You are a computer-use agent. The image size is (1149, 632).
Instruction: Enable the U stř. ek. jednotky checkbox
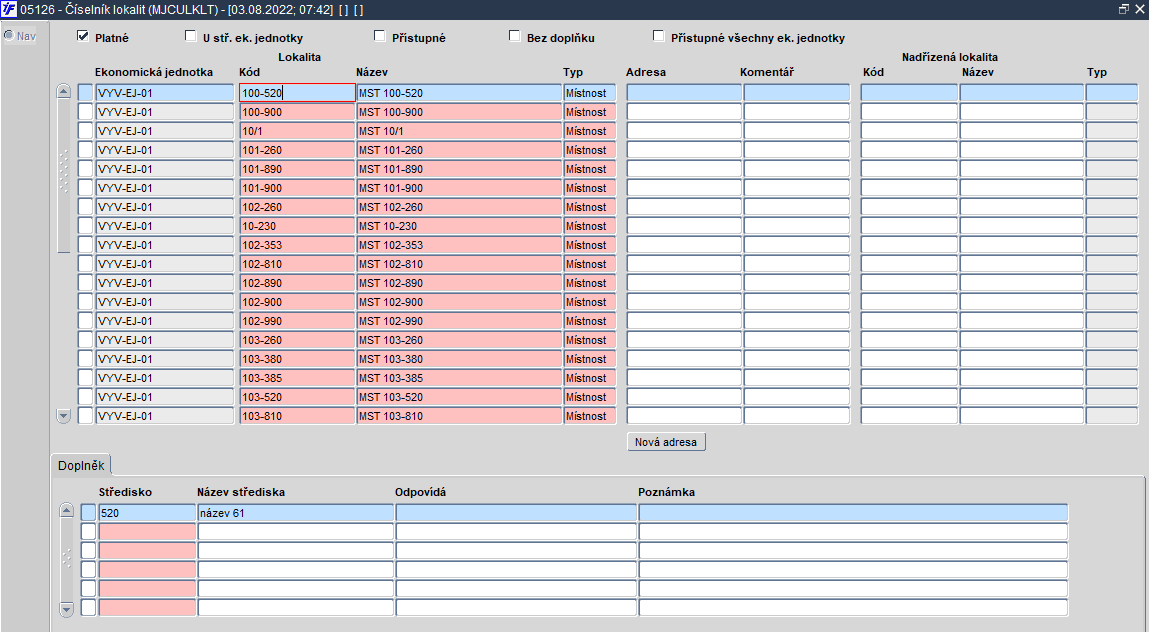pos(191,36)
